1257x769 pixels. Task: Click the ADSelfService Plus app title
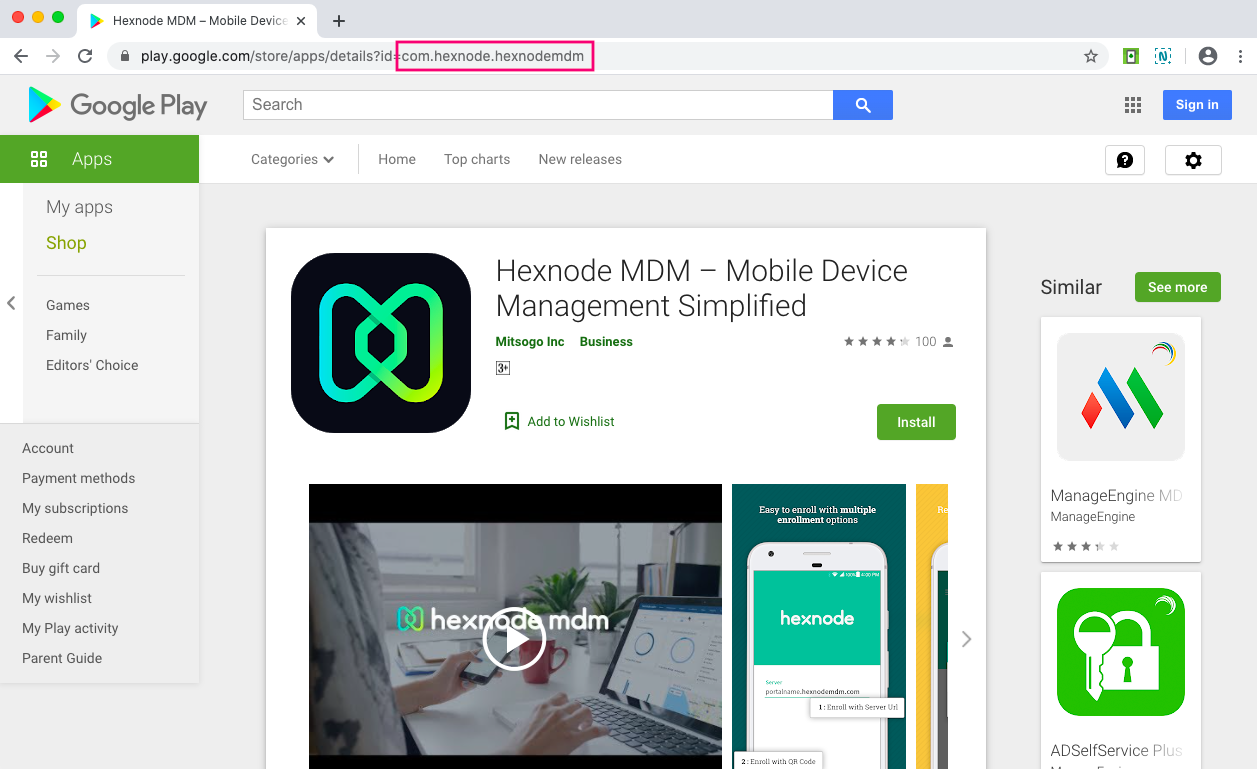click(1117, 751)
